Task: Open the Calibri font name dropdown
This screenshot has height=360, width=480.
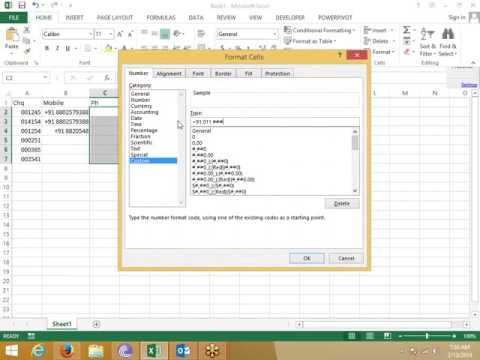Action: point(90,34)
